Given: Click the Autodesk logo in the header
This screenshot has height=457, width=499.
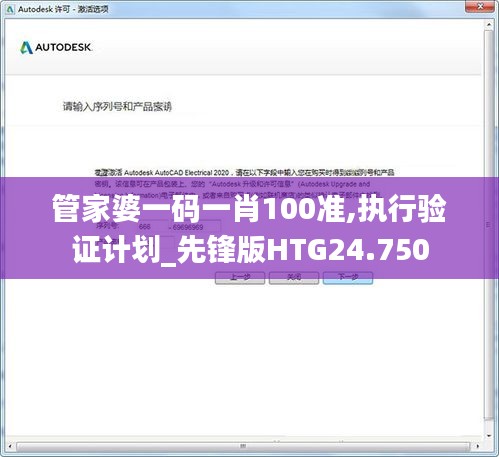Looking at the screenshot, I should click(x=56, y=47).
